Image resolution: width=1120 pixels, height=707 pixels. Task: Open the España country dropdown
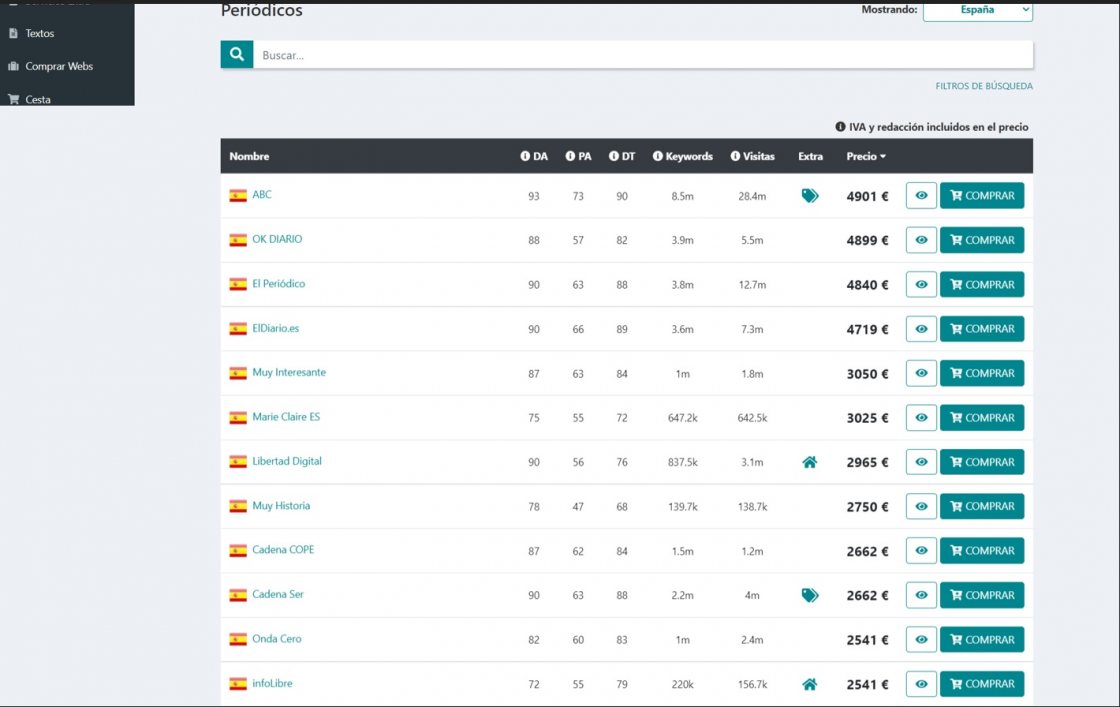[978, 11]
